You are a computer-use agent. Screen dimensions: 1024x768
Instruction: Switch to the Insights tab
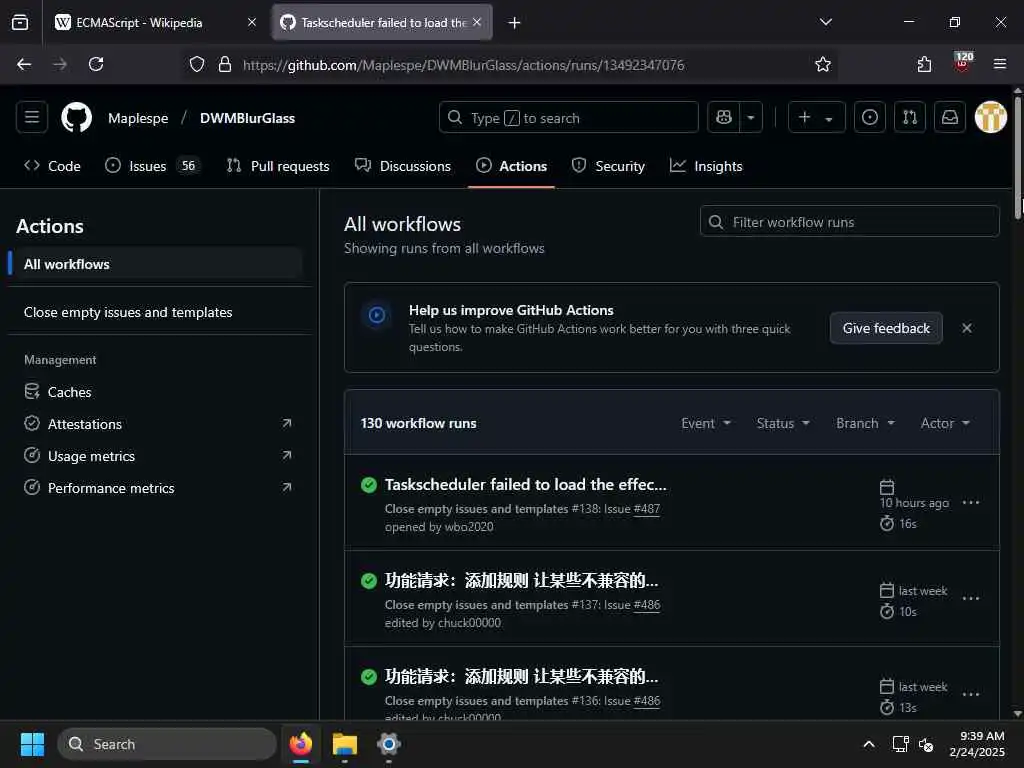click(x=706, y=166)
